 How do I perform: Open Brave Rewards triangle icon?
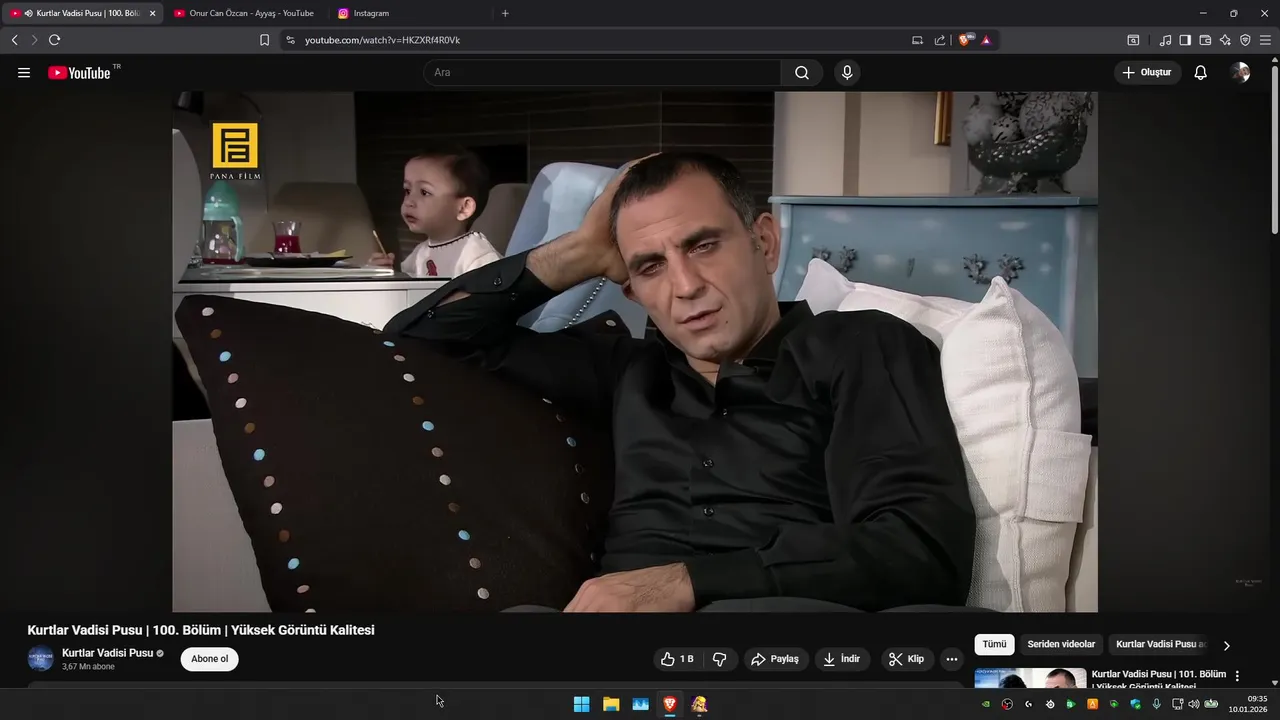tap(986, 40)
